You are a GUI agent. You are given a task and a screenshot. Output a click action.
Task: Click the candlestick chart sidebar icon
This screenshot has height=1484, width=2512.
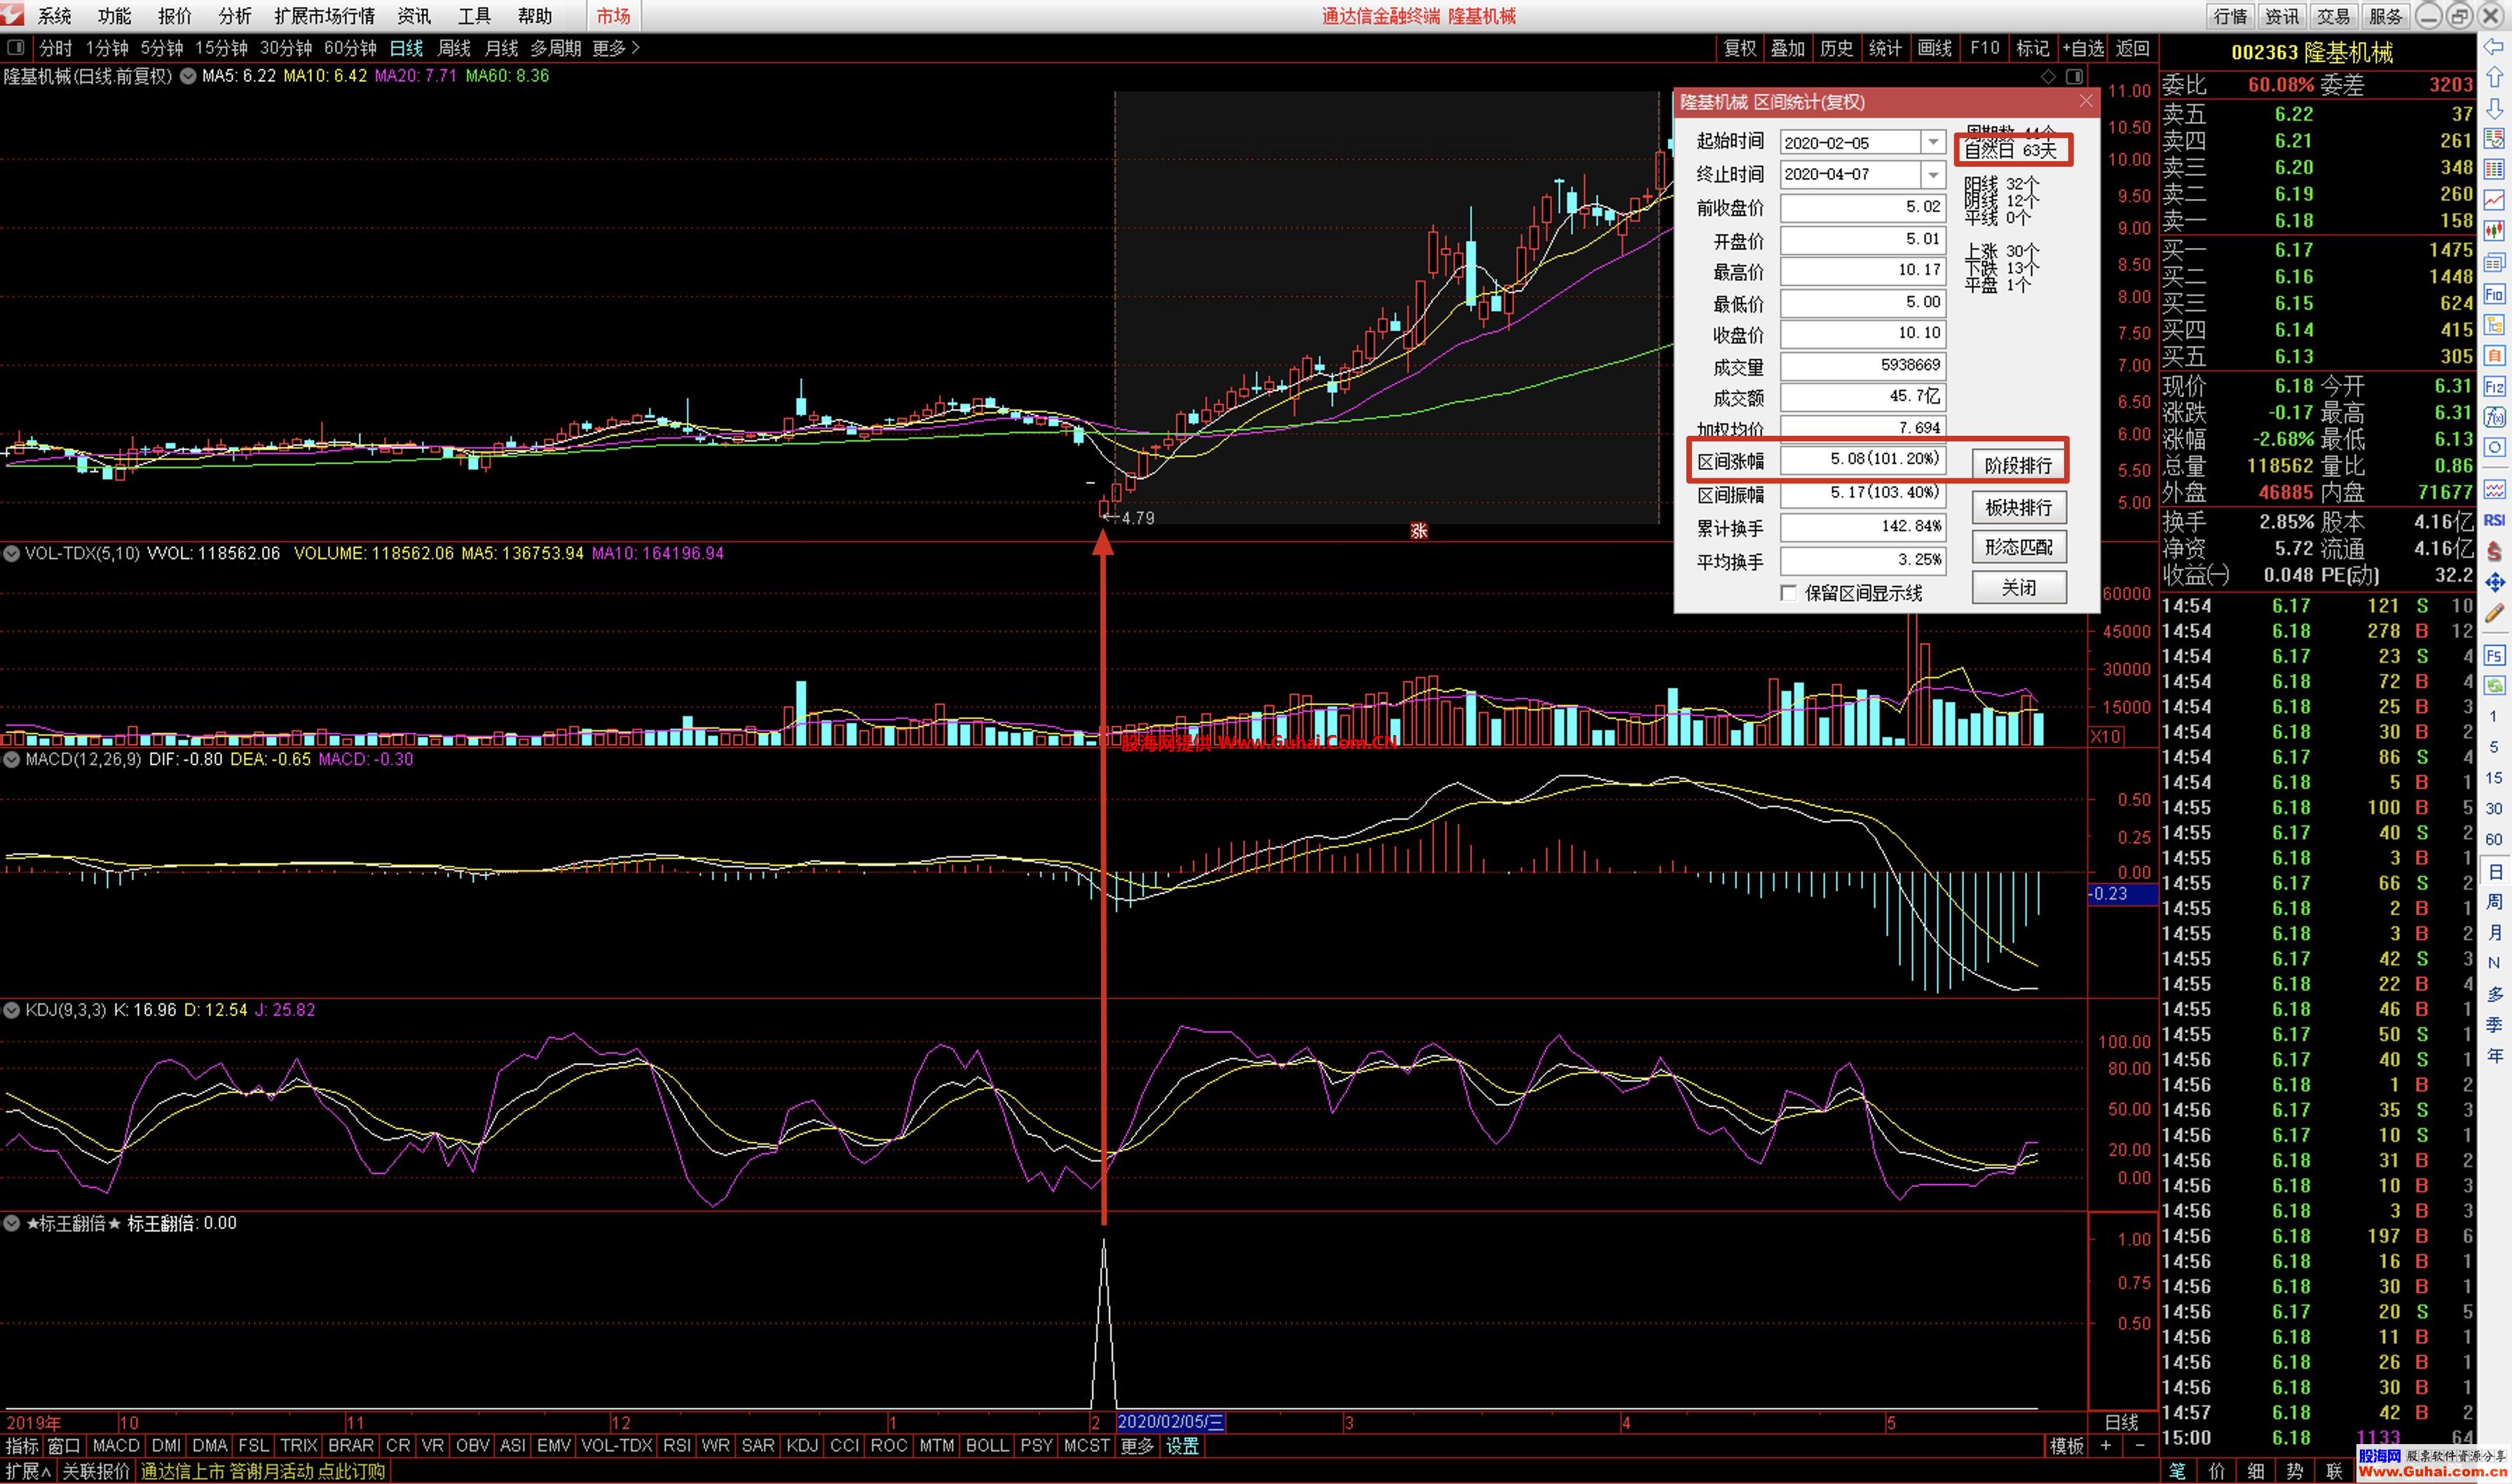pyautogui.click(x=2494, y=232)
